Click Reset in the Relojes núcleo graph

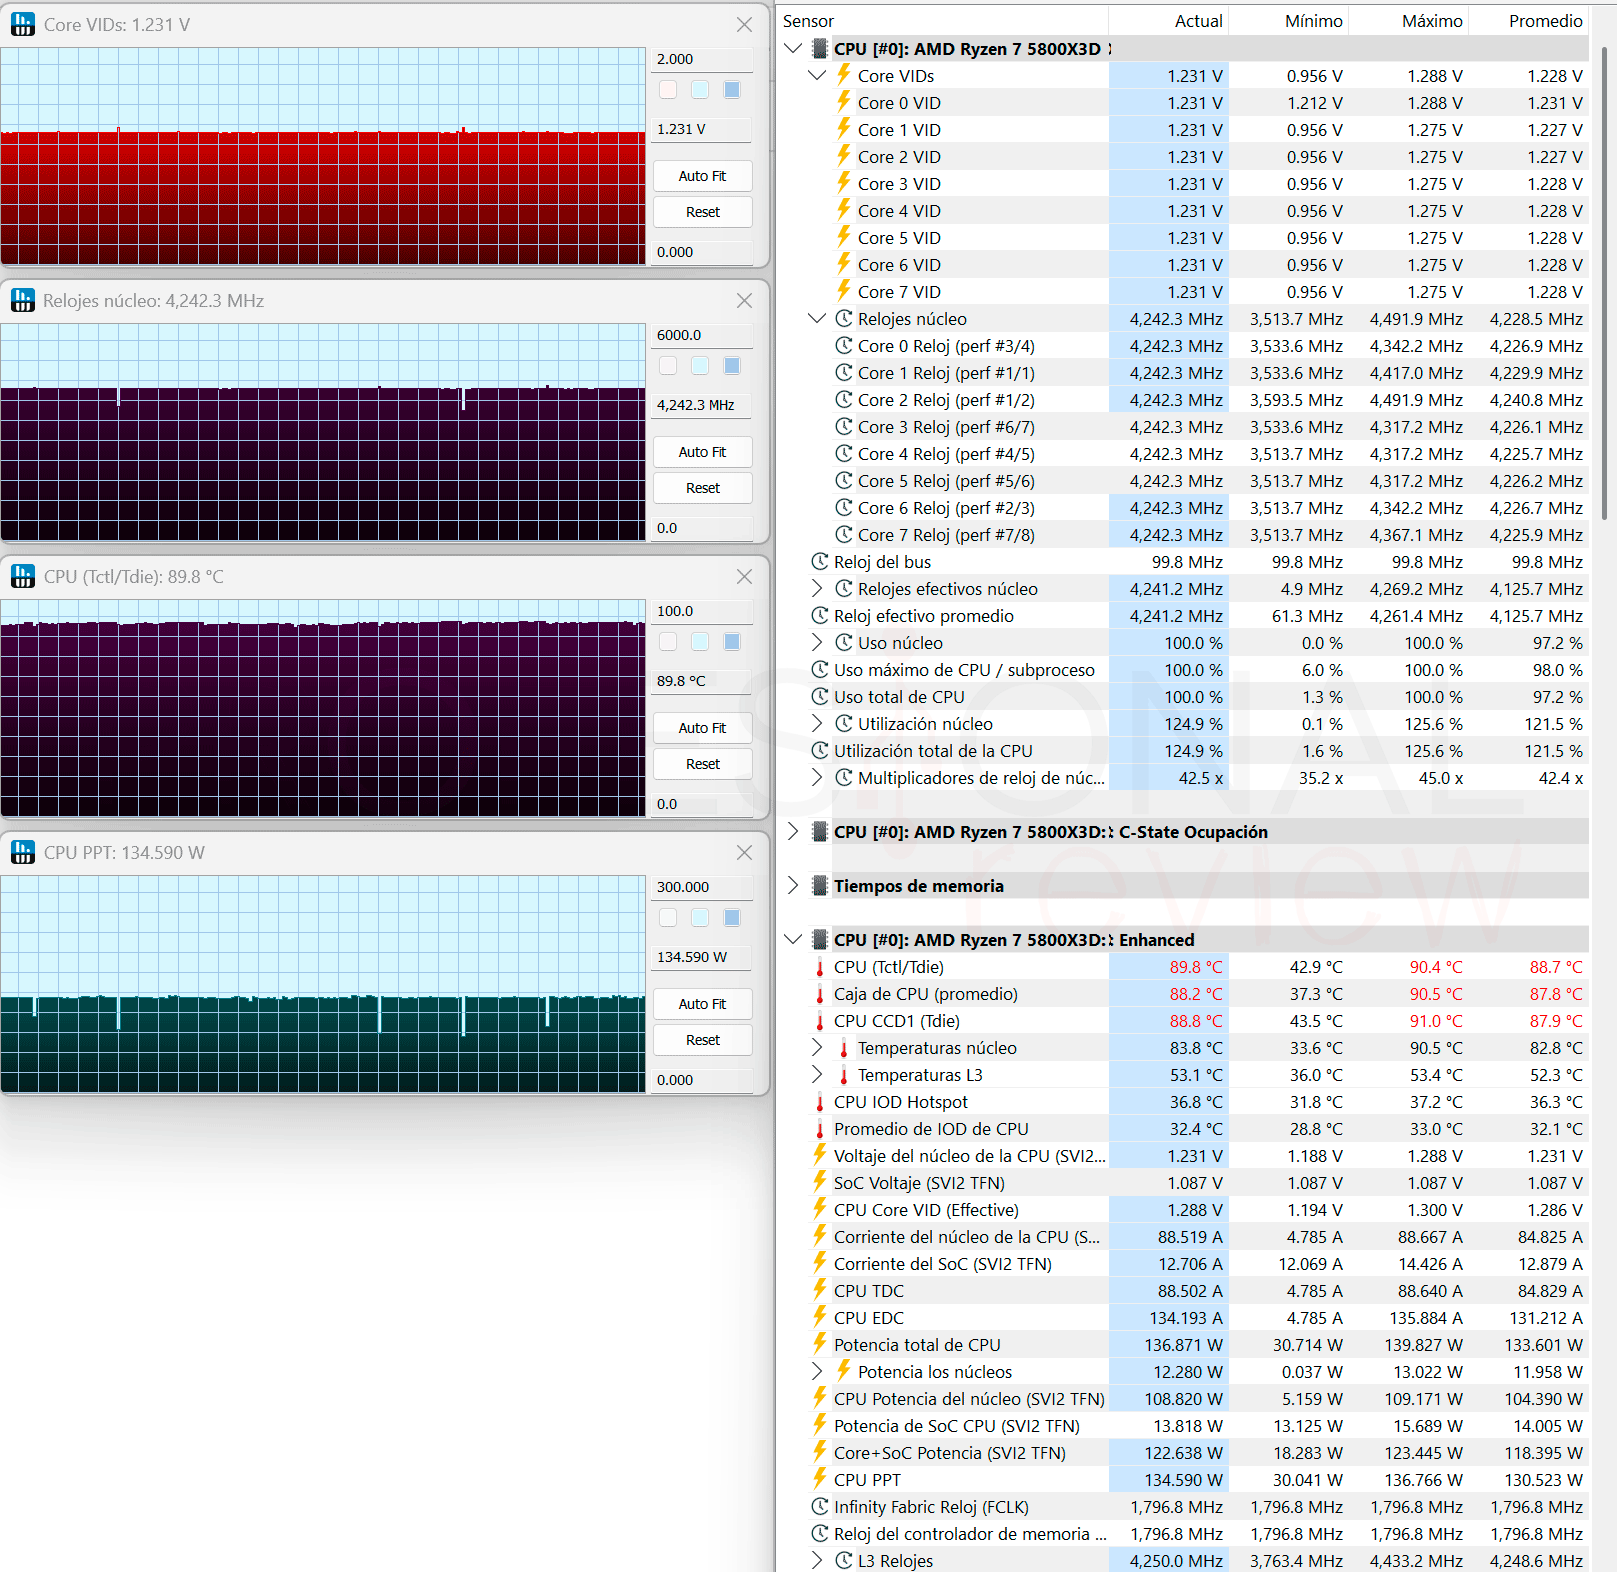(702, 488)
